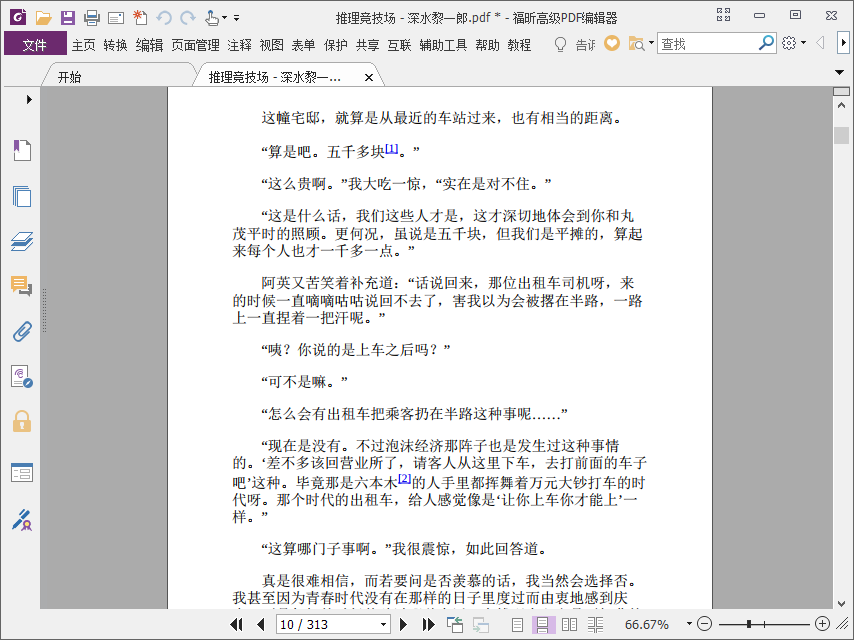Open folder search options dropdown
The width and height of the screenshot is (854, 640).
pos(651,43)
